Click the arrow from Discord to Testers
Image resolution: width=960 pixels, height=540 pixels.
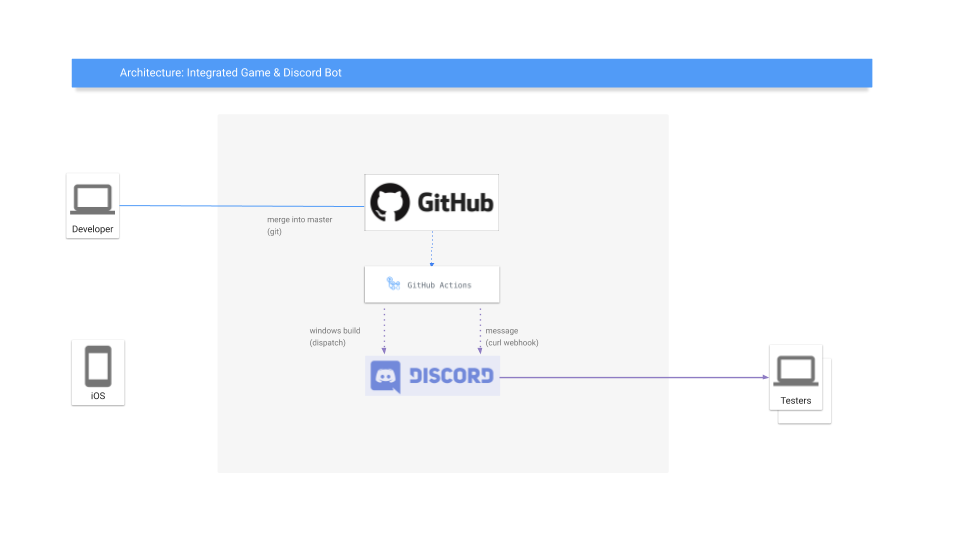(x=634, y=377)
